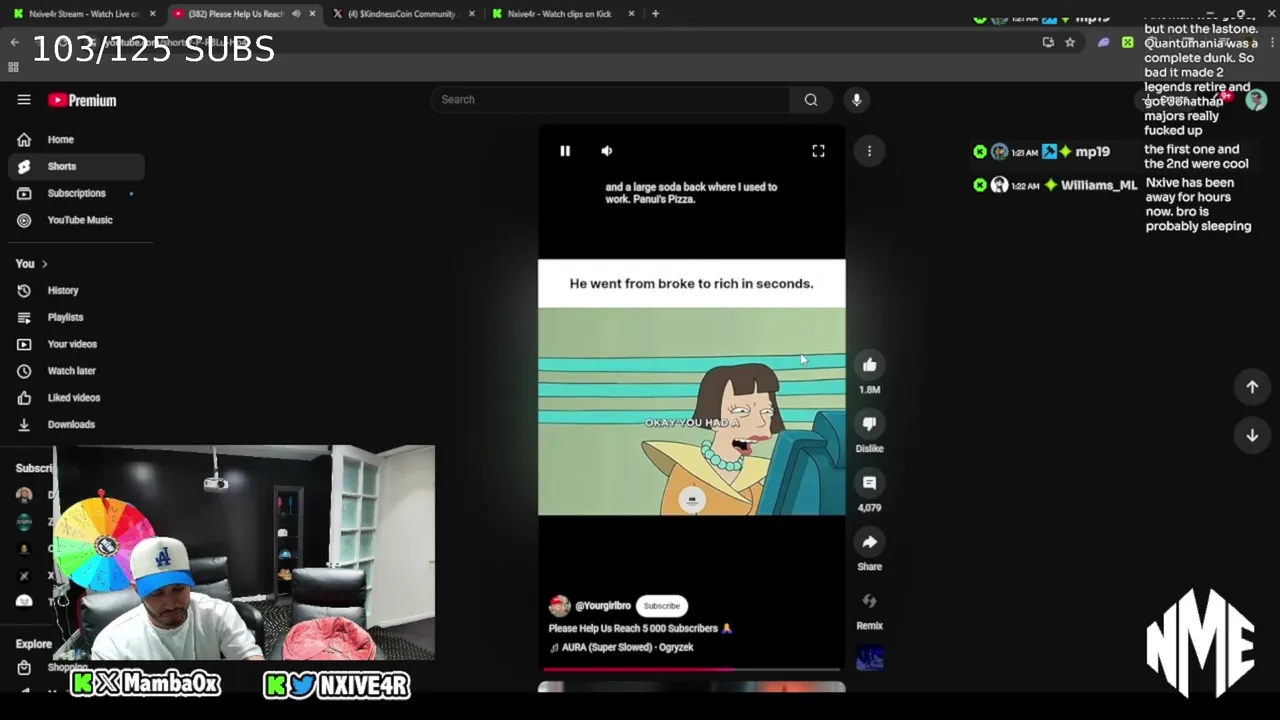Open the green Kick extension icon
The width and height of the screenshot is (1280, 720).
point(1128,42)
